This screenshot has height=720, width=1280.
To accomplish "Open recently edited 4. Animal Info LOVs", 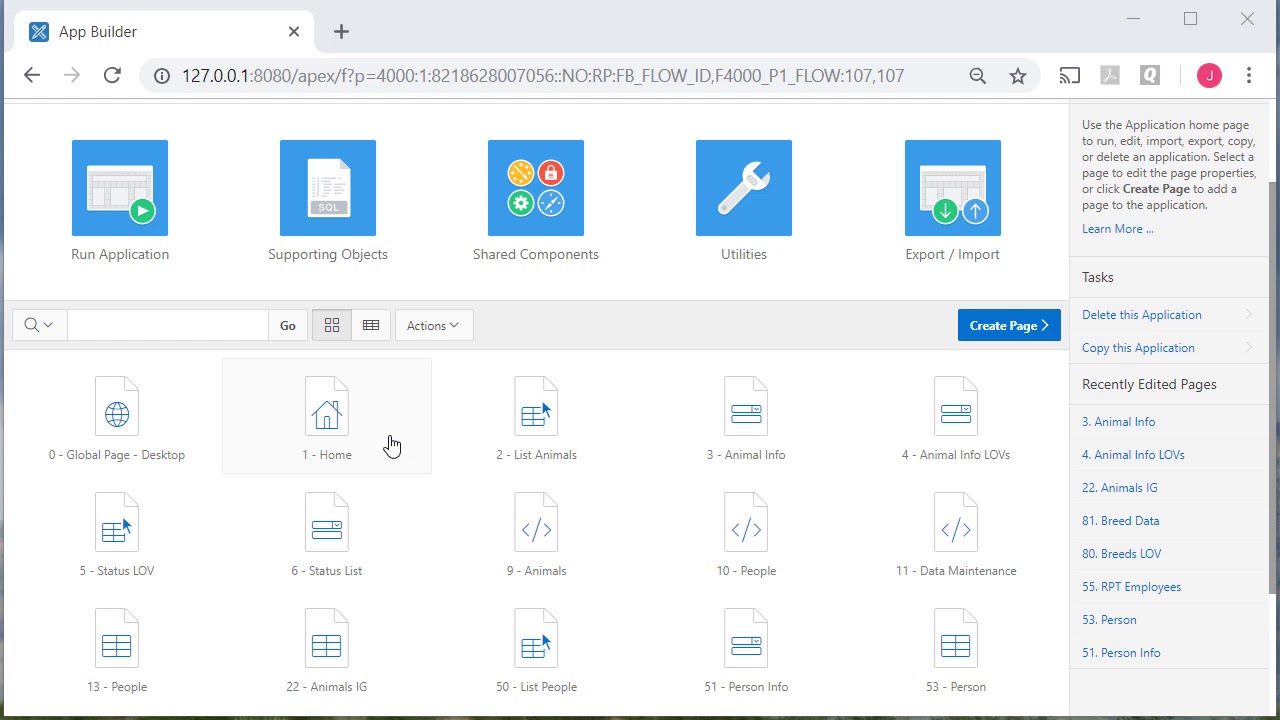I will pos(1133,455).
